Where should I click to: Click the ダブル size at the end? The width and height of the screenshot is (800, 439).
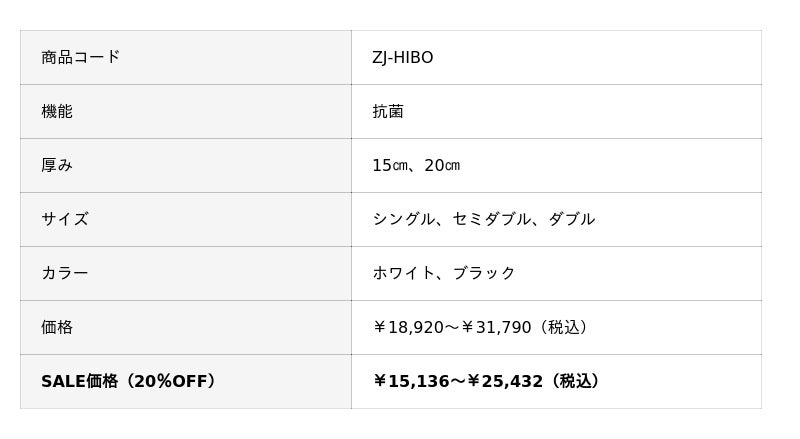coord(571,219)
